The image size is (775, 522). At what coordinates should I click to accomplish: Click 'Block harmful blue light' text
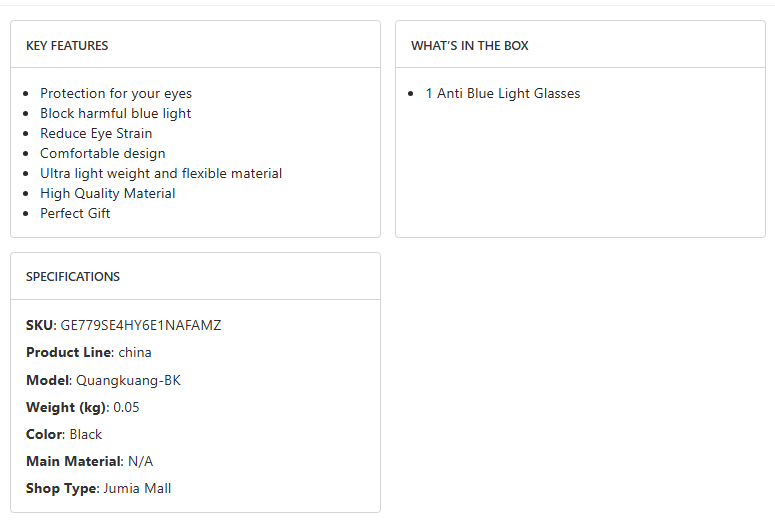pos(115,113)
